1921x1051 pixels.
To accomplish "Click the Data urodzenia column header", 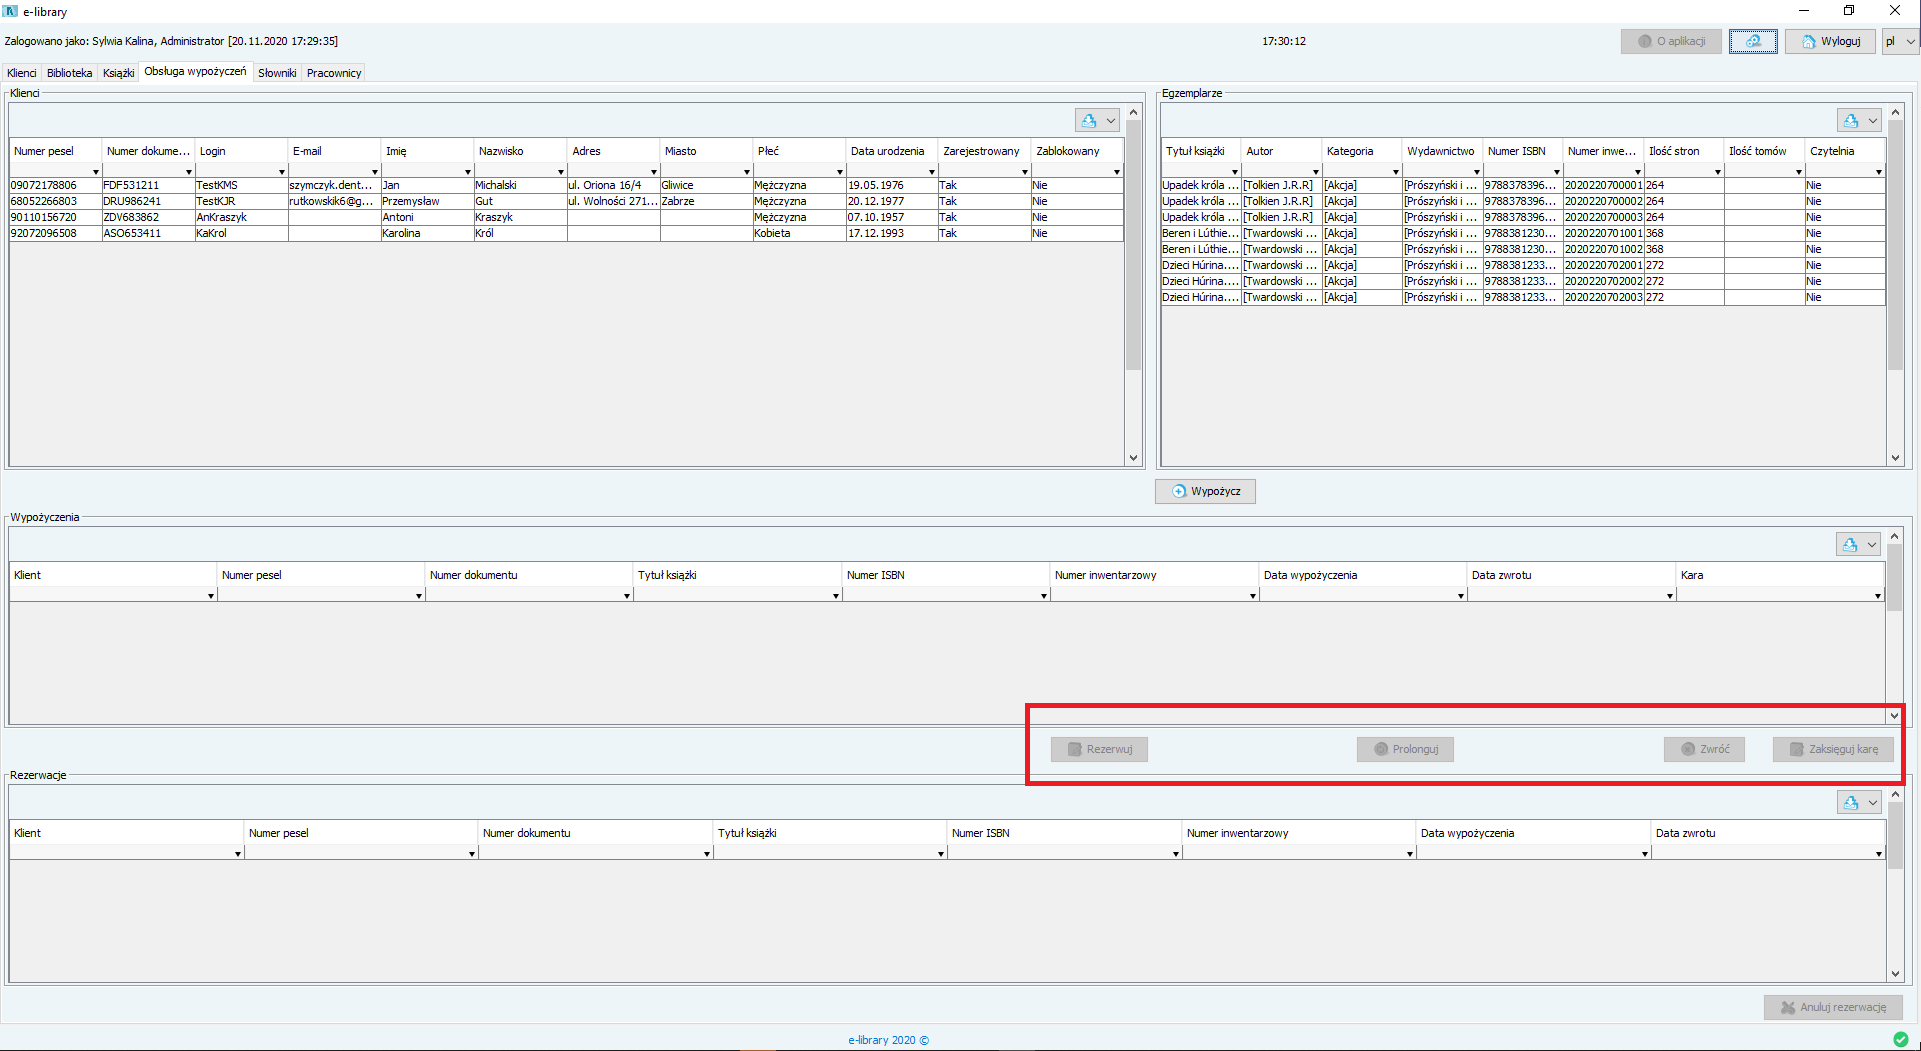I will (x=892, y=151).
